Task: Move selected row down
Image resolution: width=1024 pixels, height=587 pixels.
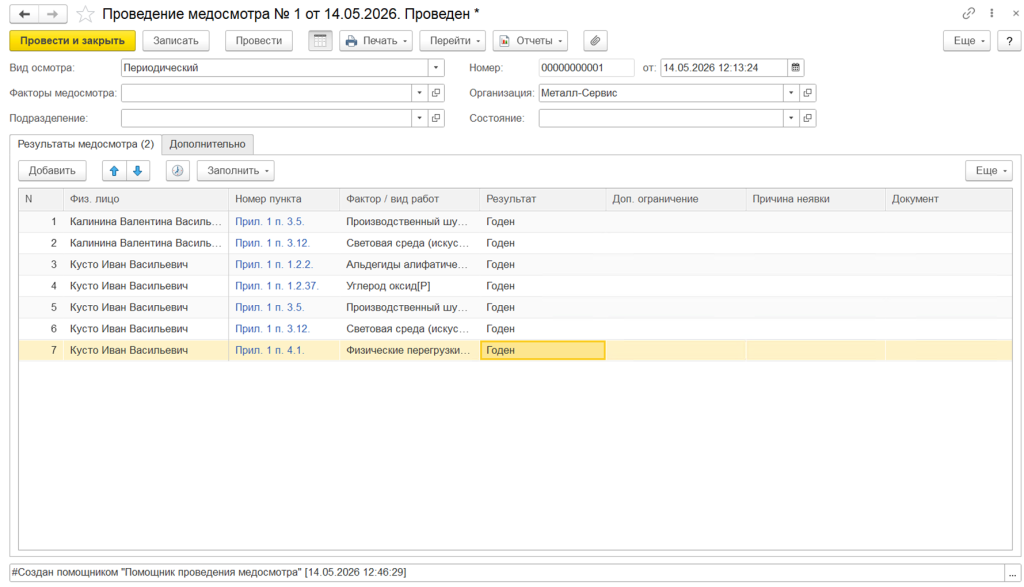Action: tap(138, 170)
